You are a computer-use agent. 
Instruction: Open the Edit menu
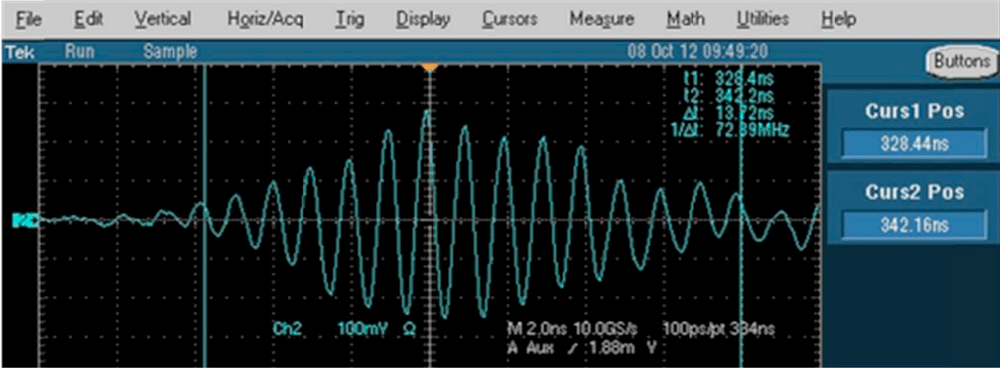click(89, 20)
